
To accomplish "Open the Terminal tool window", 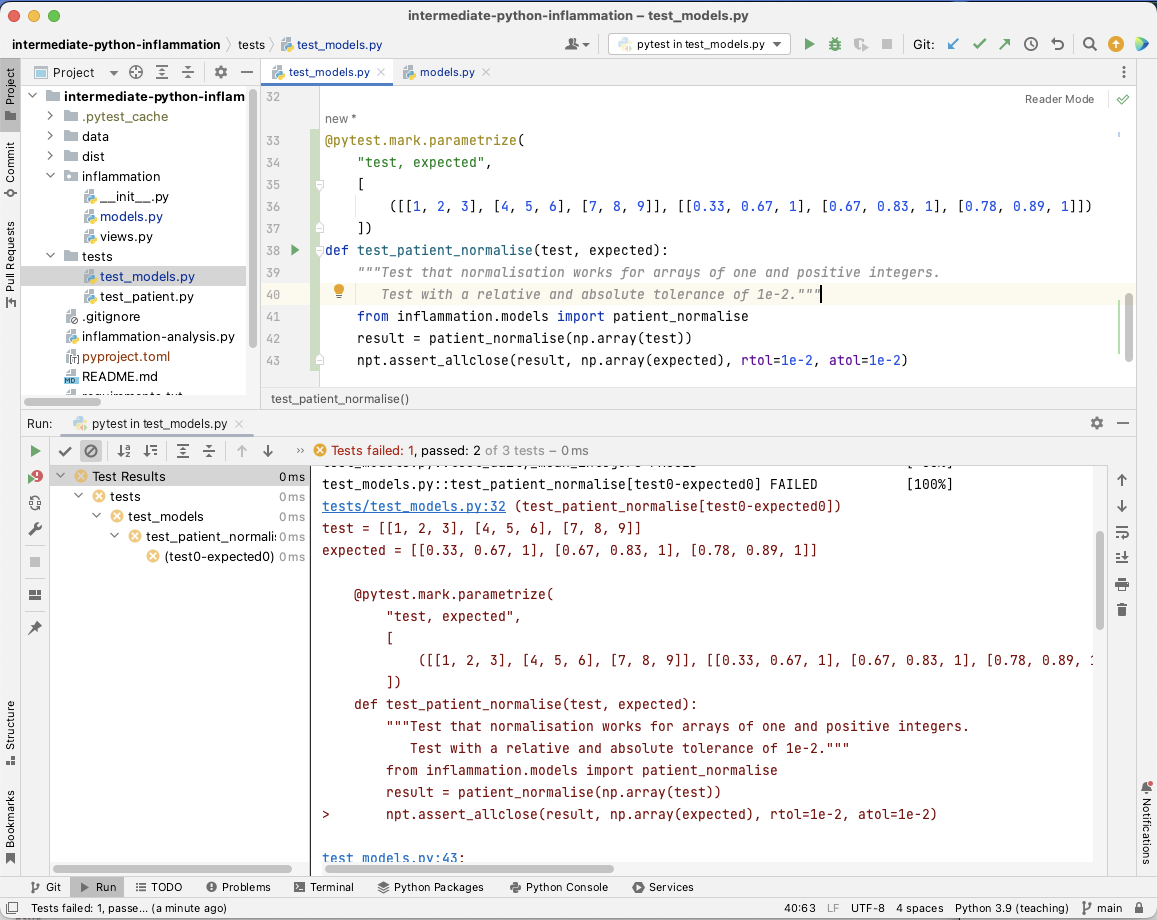I will point(324,887).
